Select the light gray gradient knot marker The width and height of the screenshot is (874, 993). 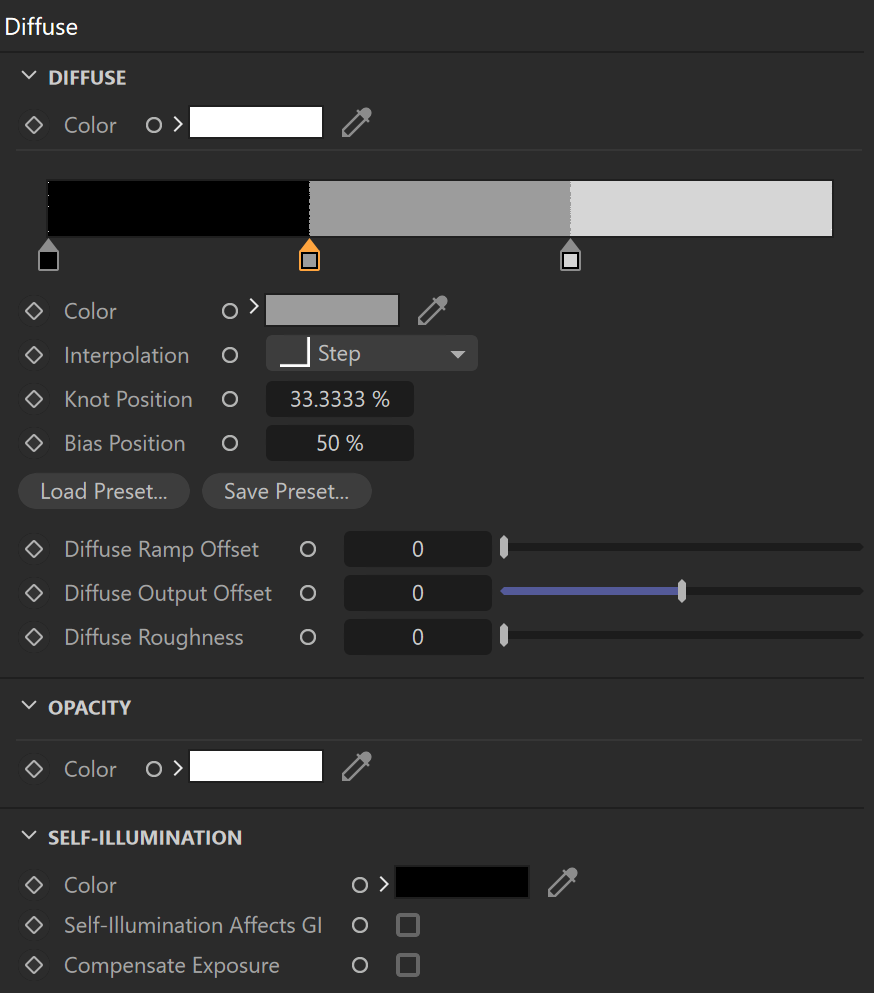tap(571, 255)
